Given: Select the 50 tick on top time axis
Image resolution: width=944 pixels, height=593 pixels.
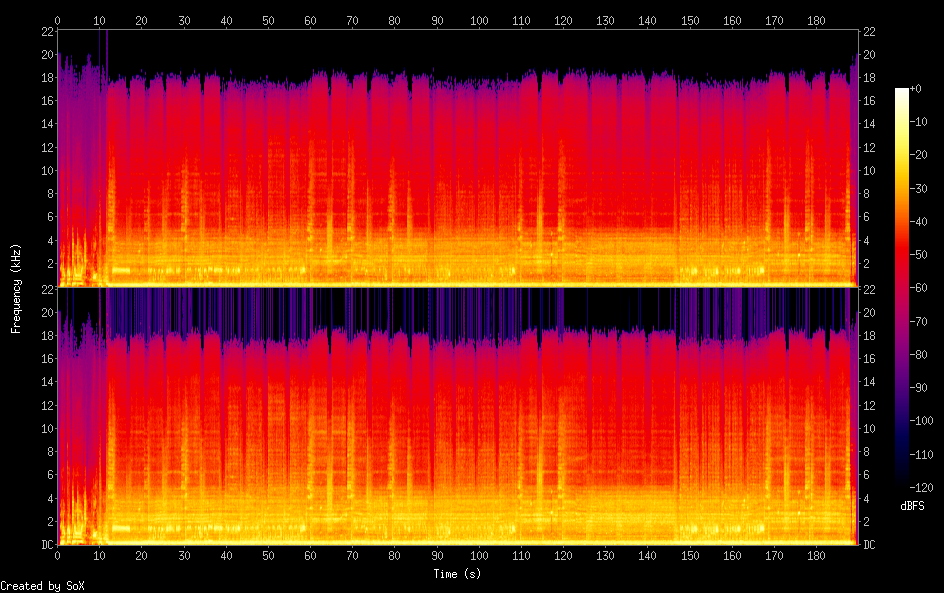Looking at the screenshot, I should 268,20.
